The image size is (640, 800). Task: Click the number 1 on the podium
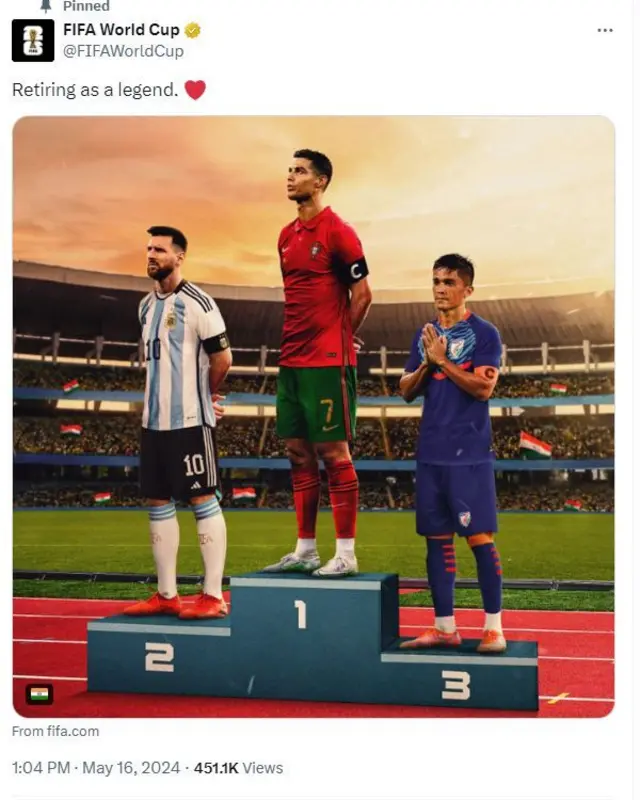pyautogui.click(x=300, y=614)
